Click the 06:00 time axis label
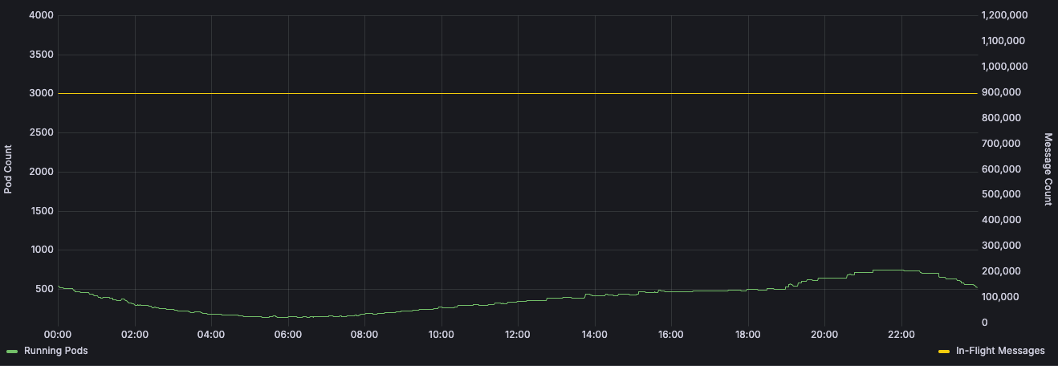Screen dimensions: 1058x366 288,334
